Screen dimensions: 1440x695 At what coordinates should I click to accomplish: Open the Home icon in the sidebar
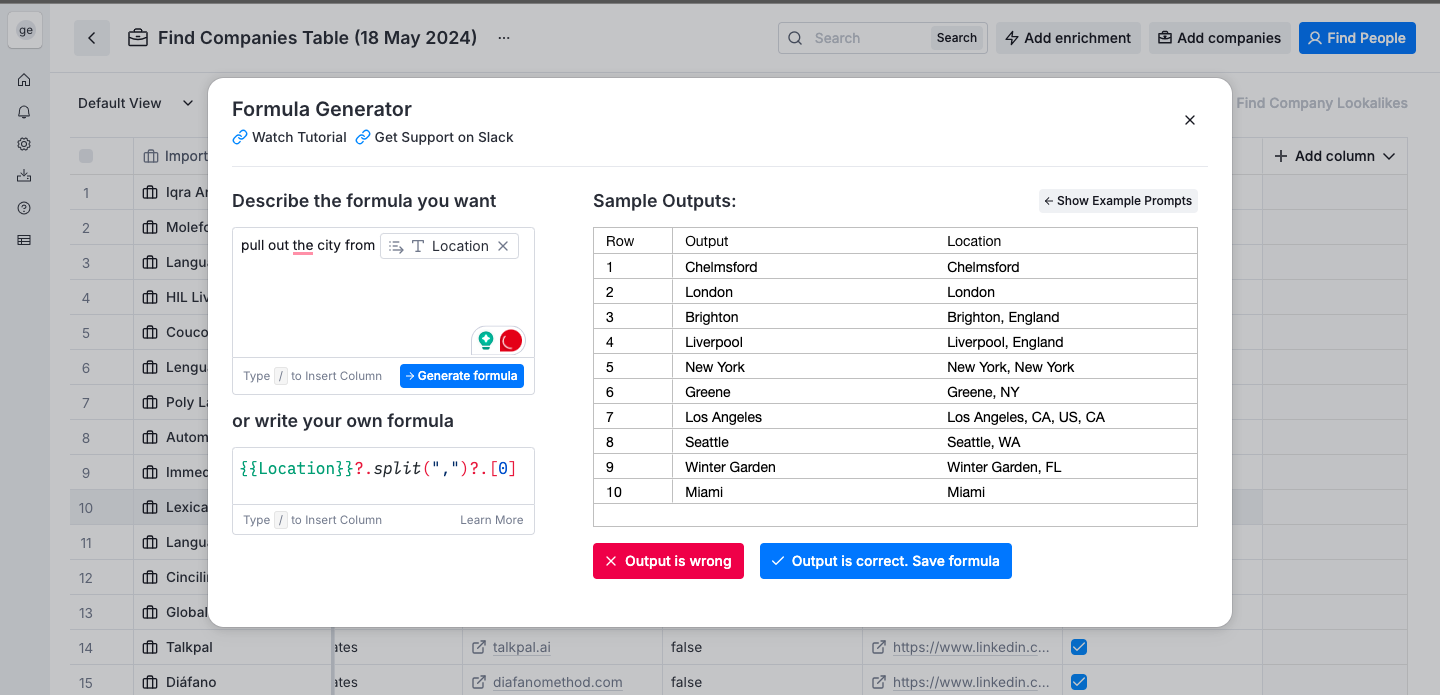[x=24, y=80]
